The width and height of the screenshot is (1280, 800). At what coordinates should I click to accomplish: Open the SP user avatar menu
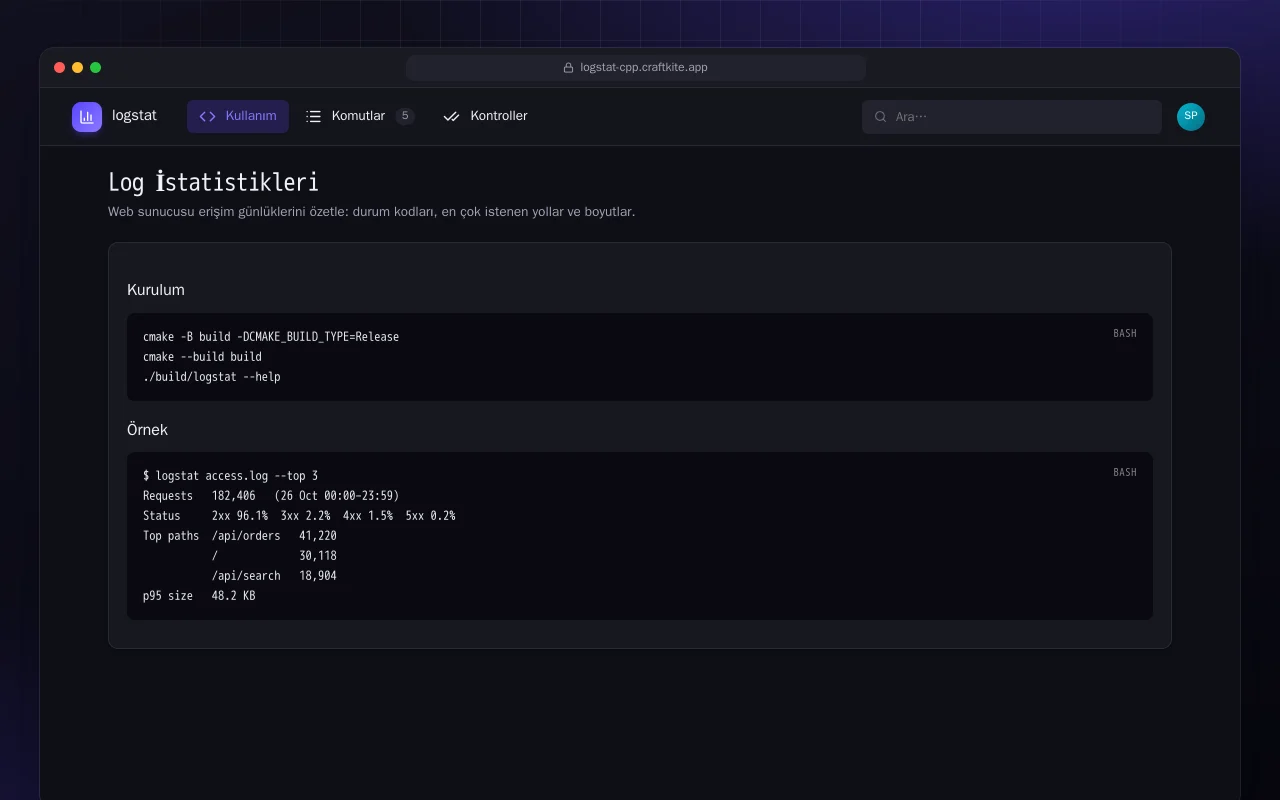click(1191, 117)
